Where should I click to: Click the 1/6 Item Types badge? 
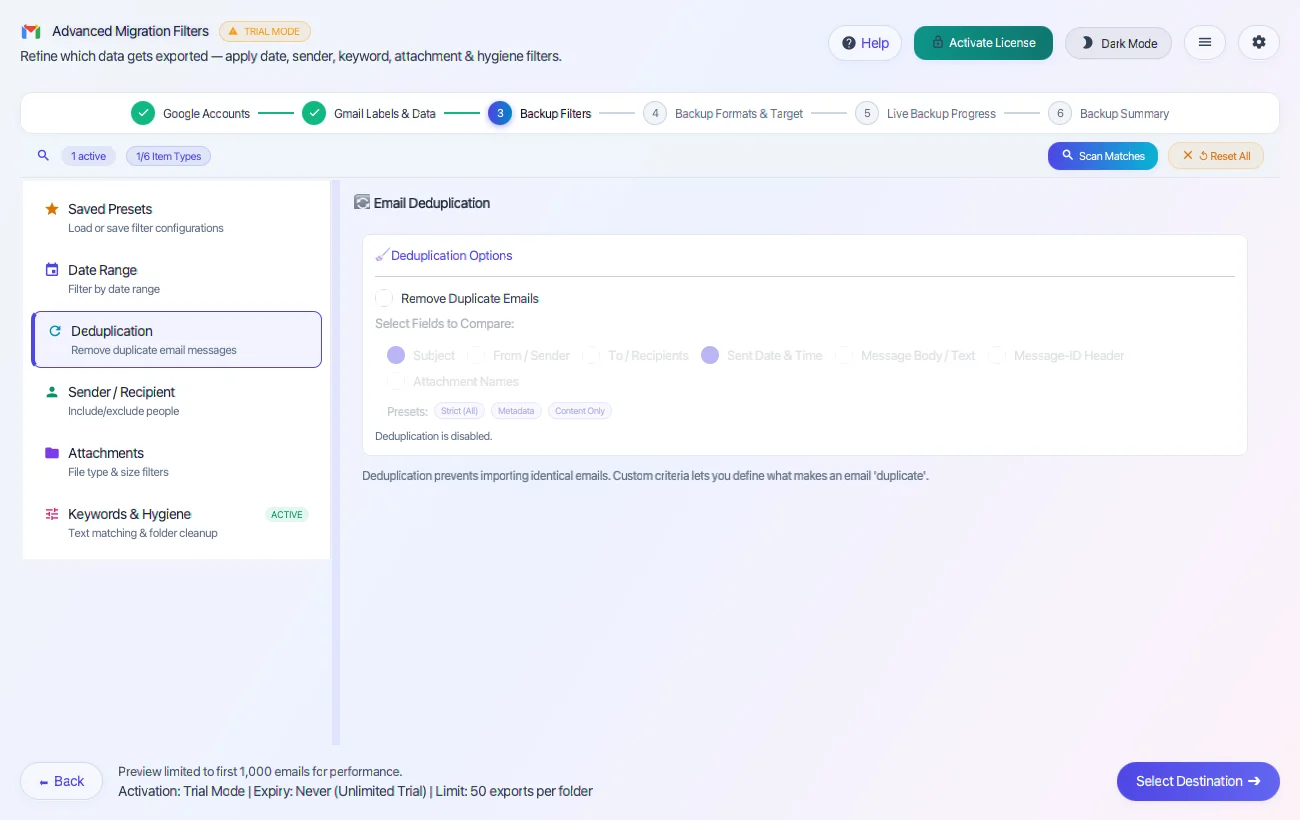pyautogui.click(x=168, y=156)
